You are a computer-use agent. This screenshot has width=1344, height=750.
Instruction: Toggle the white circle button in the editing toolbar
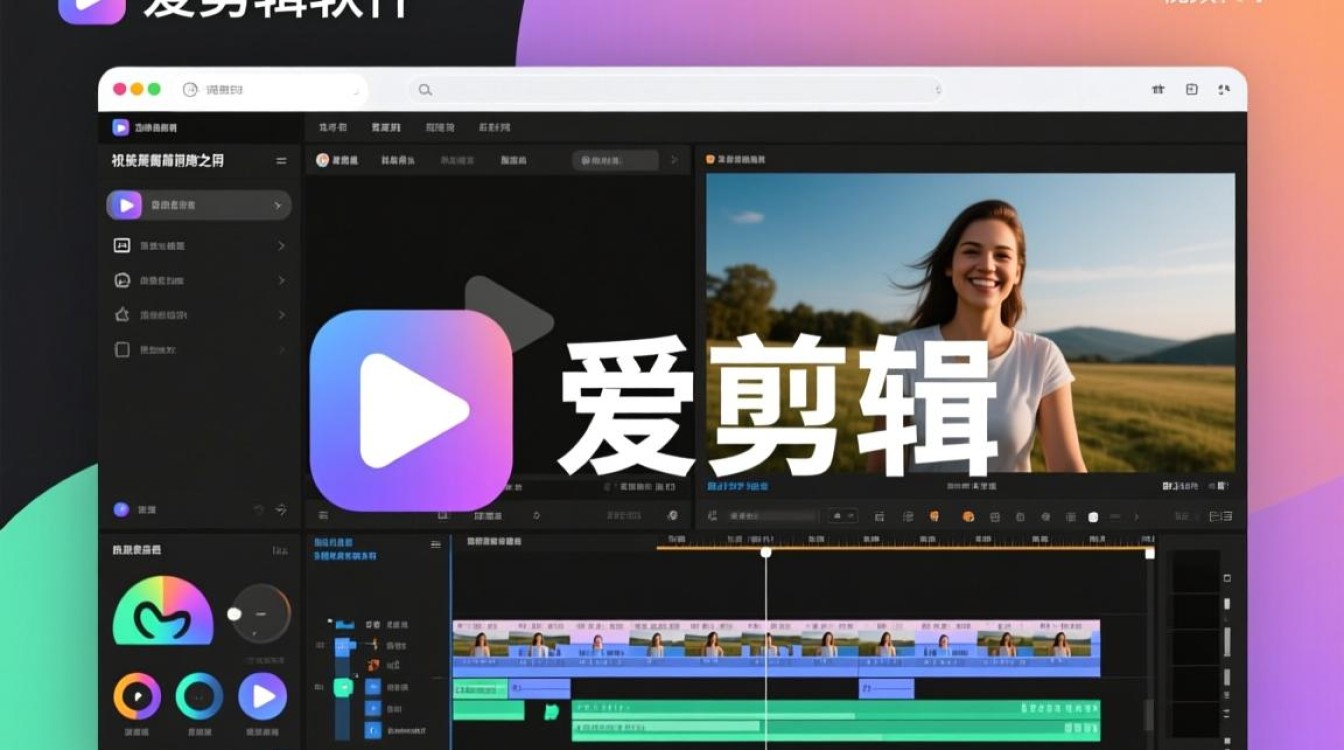pos(1093,517)
